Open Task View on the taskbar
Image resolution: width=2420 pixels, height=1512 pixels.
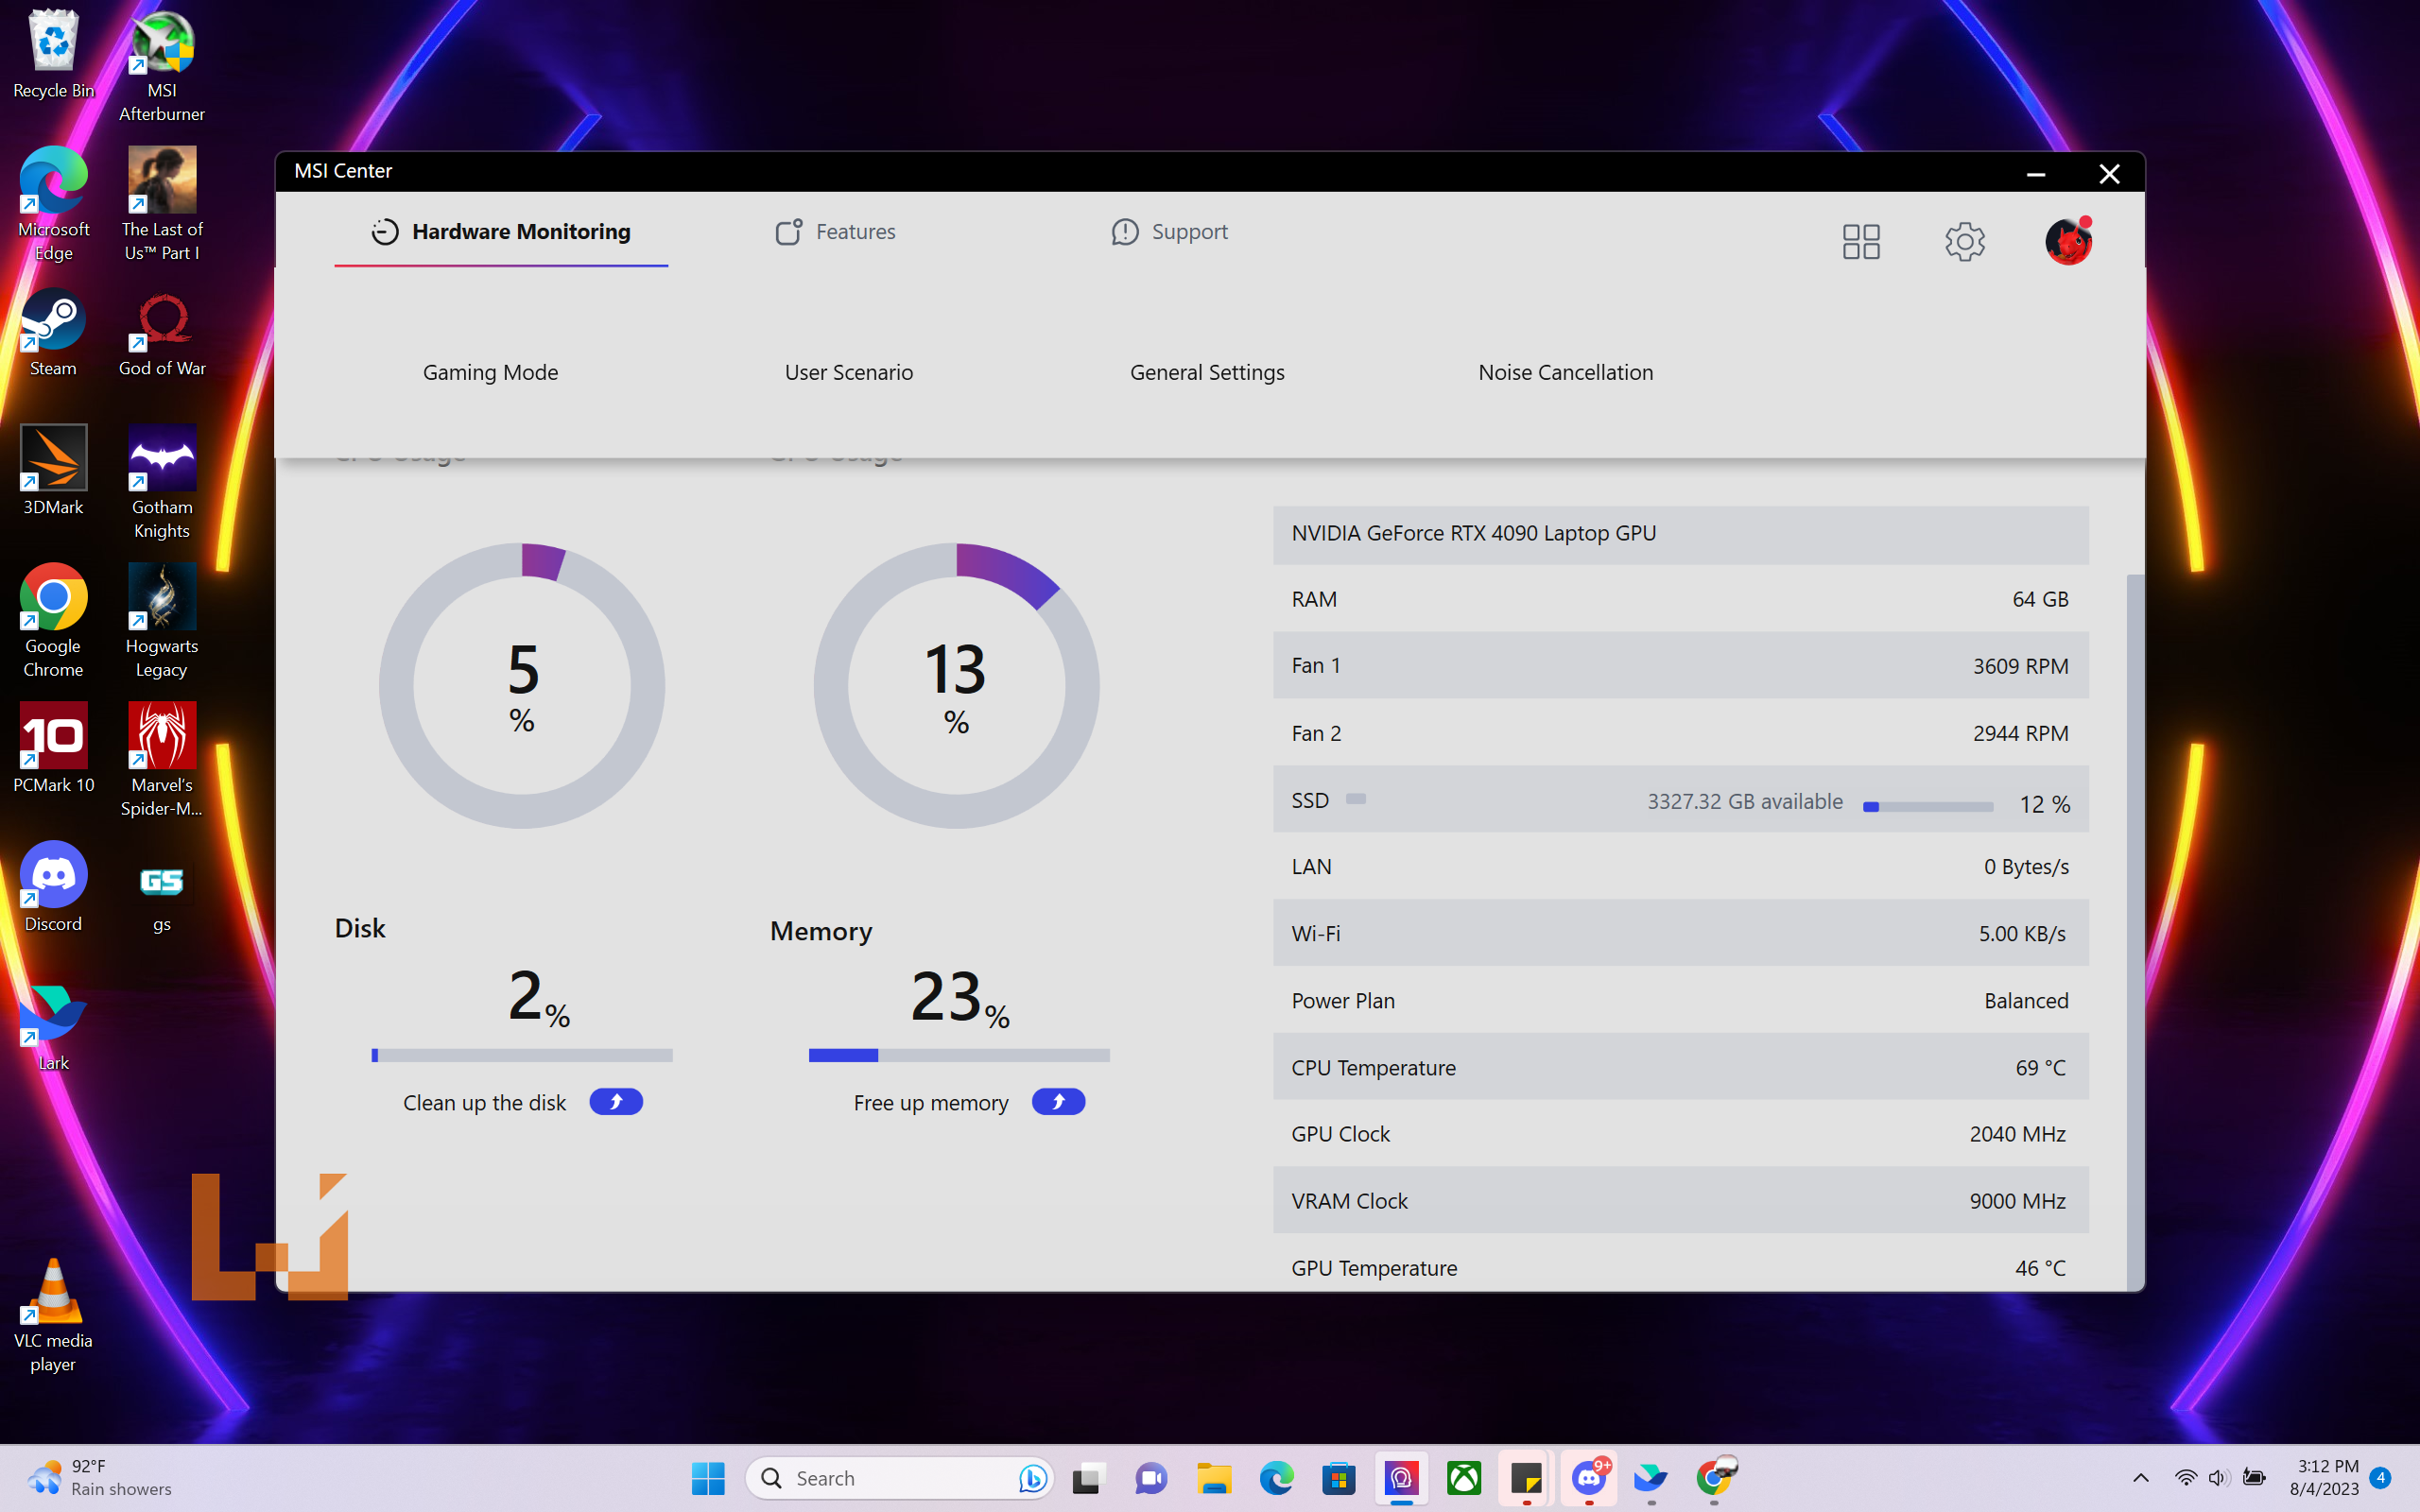tap(1088, 1478)
